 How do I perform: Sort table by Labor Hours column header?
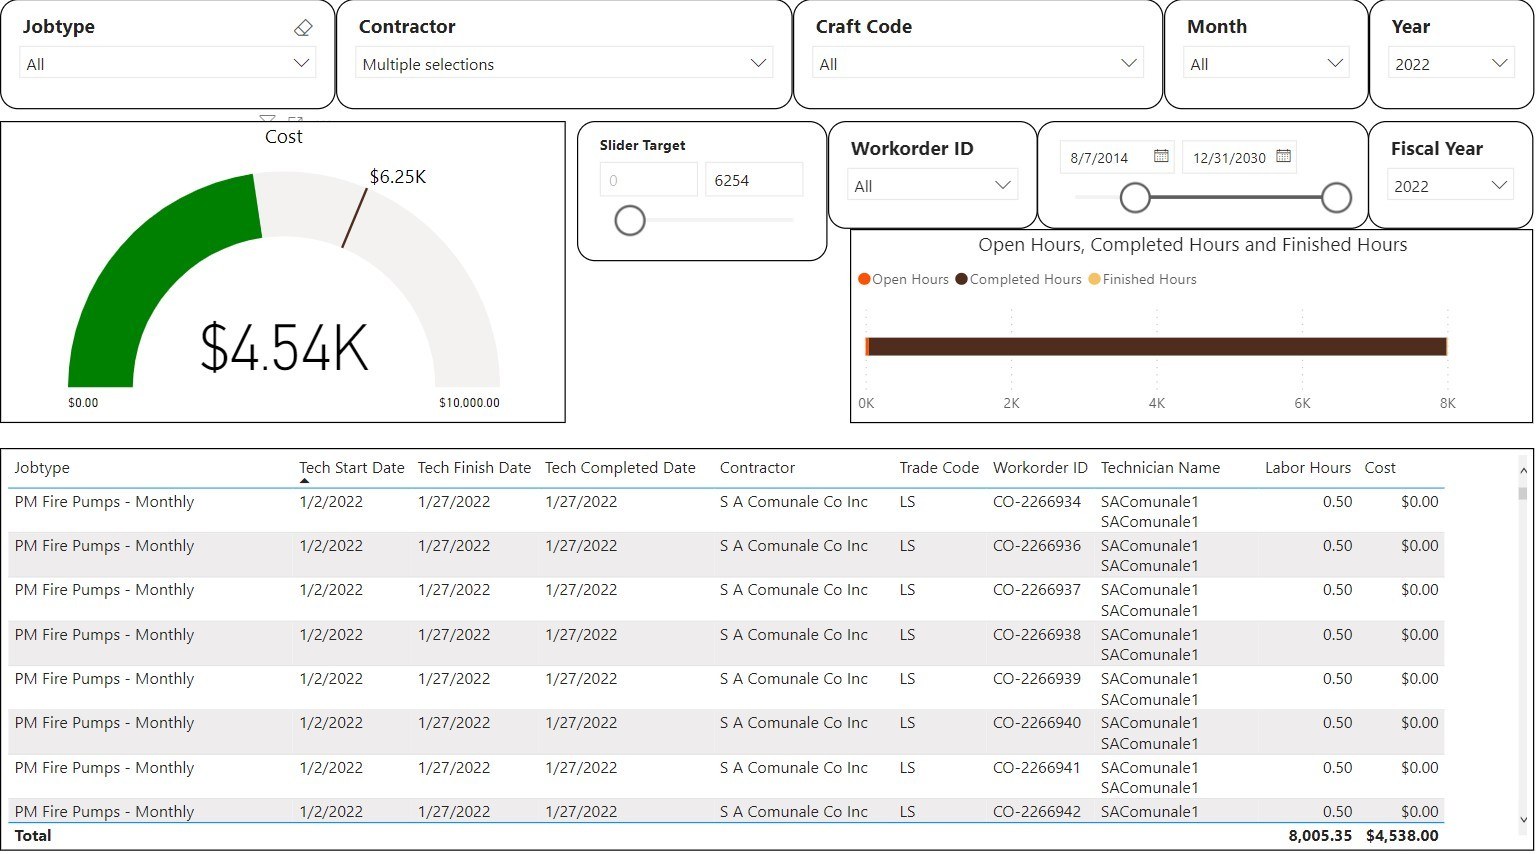coord(1307,468)
